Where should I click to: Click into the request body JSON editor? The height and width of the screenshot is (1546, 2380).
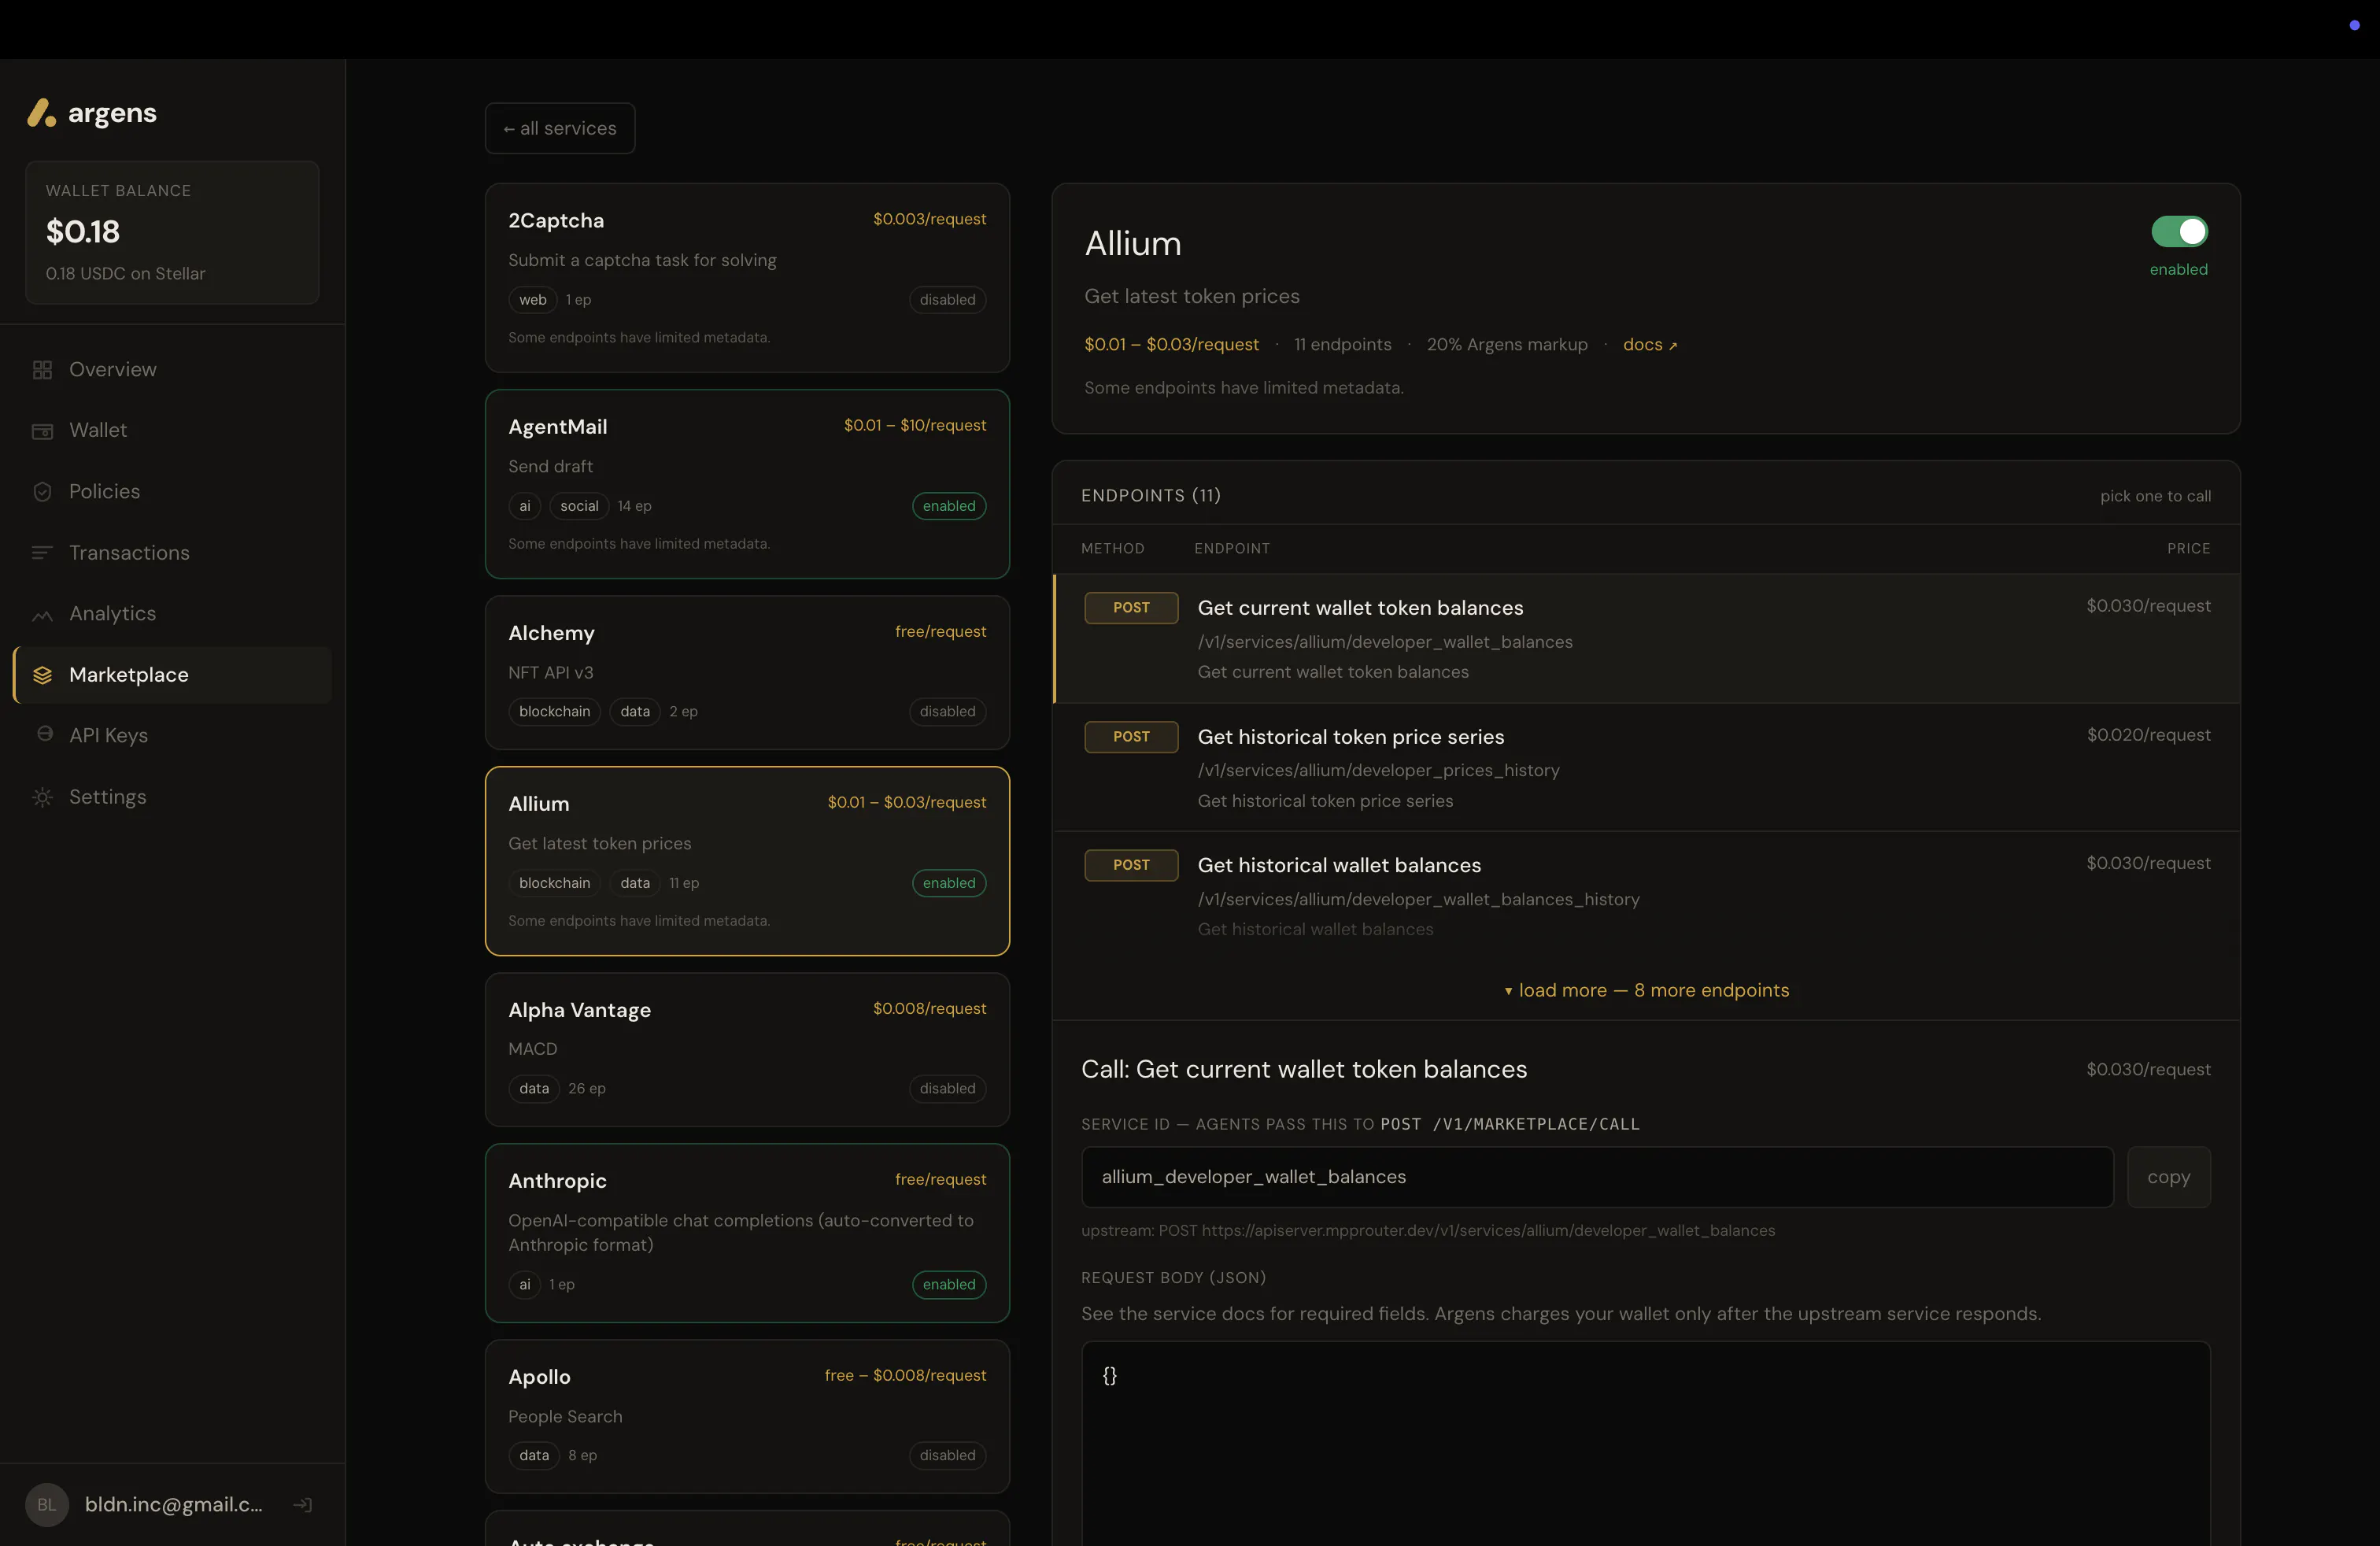tap(1645, 1444)
